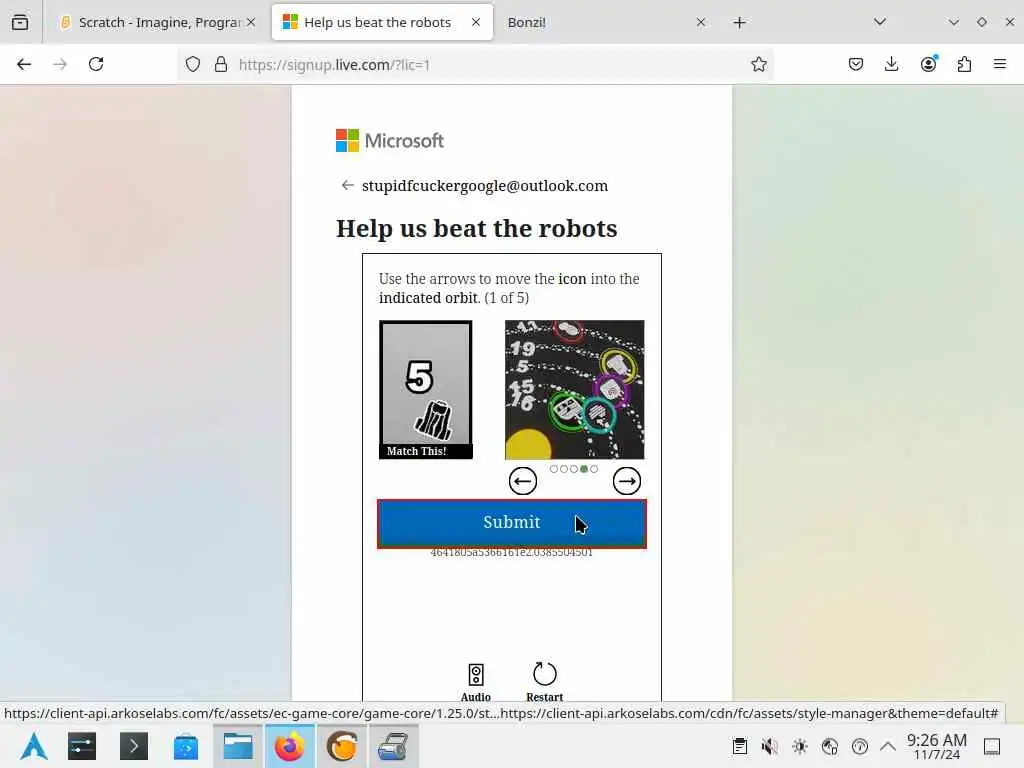The image size is (1024, 768).
Task: Open the Extensions menu
Action: tap(964, 64)
